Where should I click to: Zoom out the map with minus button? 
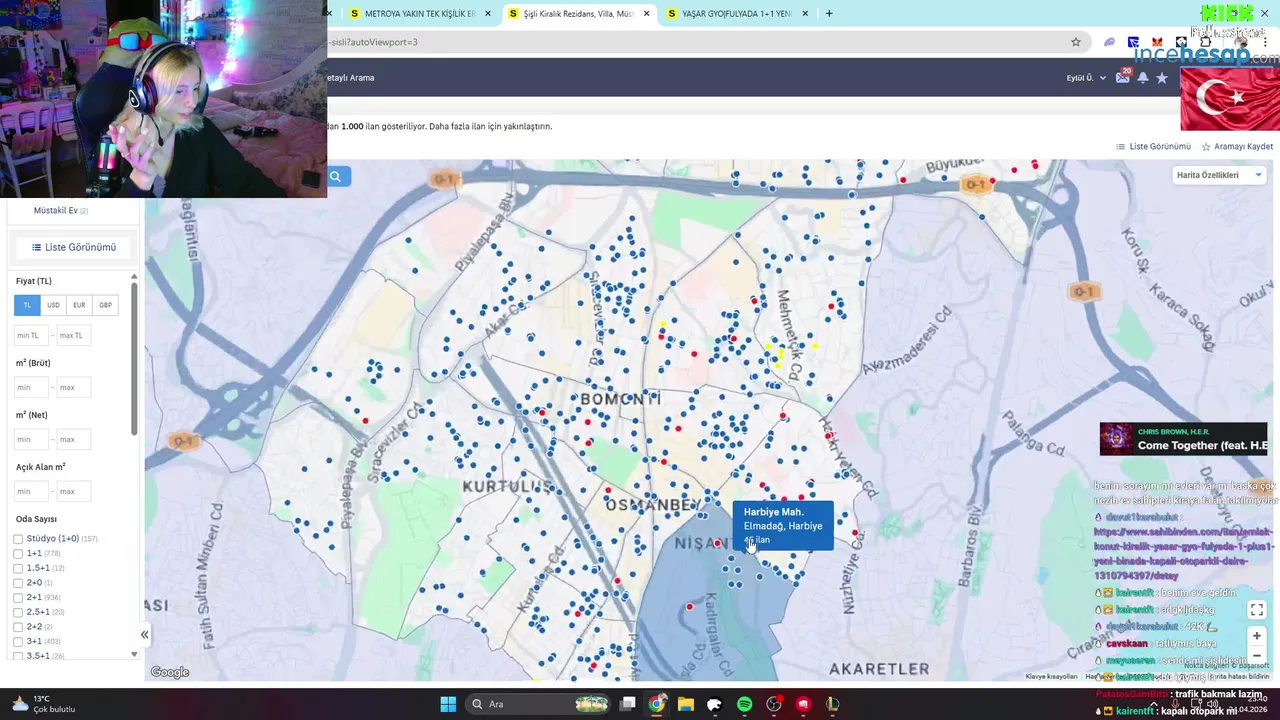pyautogui.click(x=1257, y=656)
